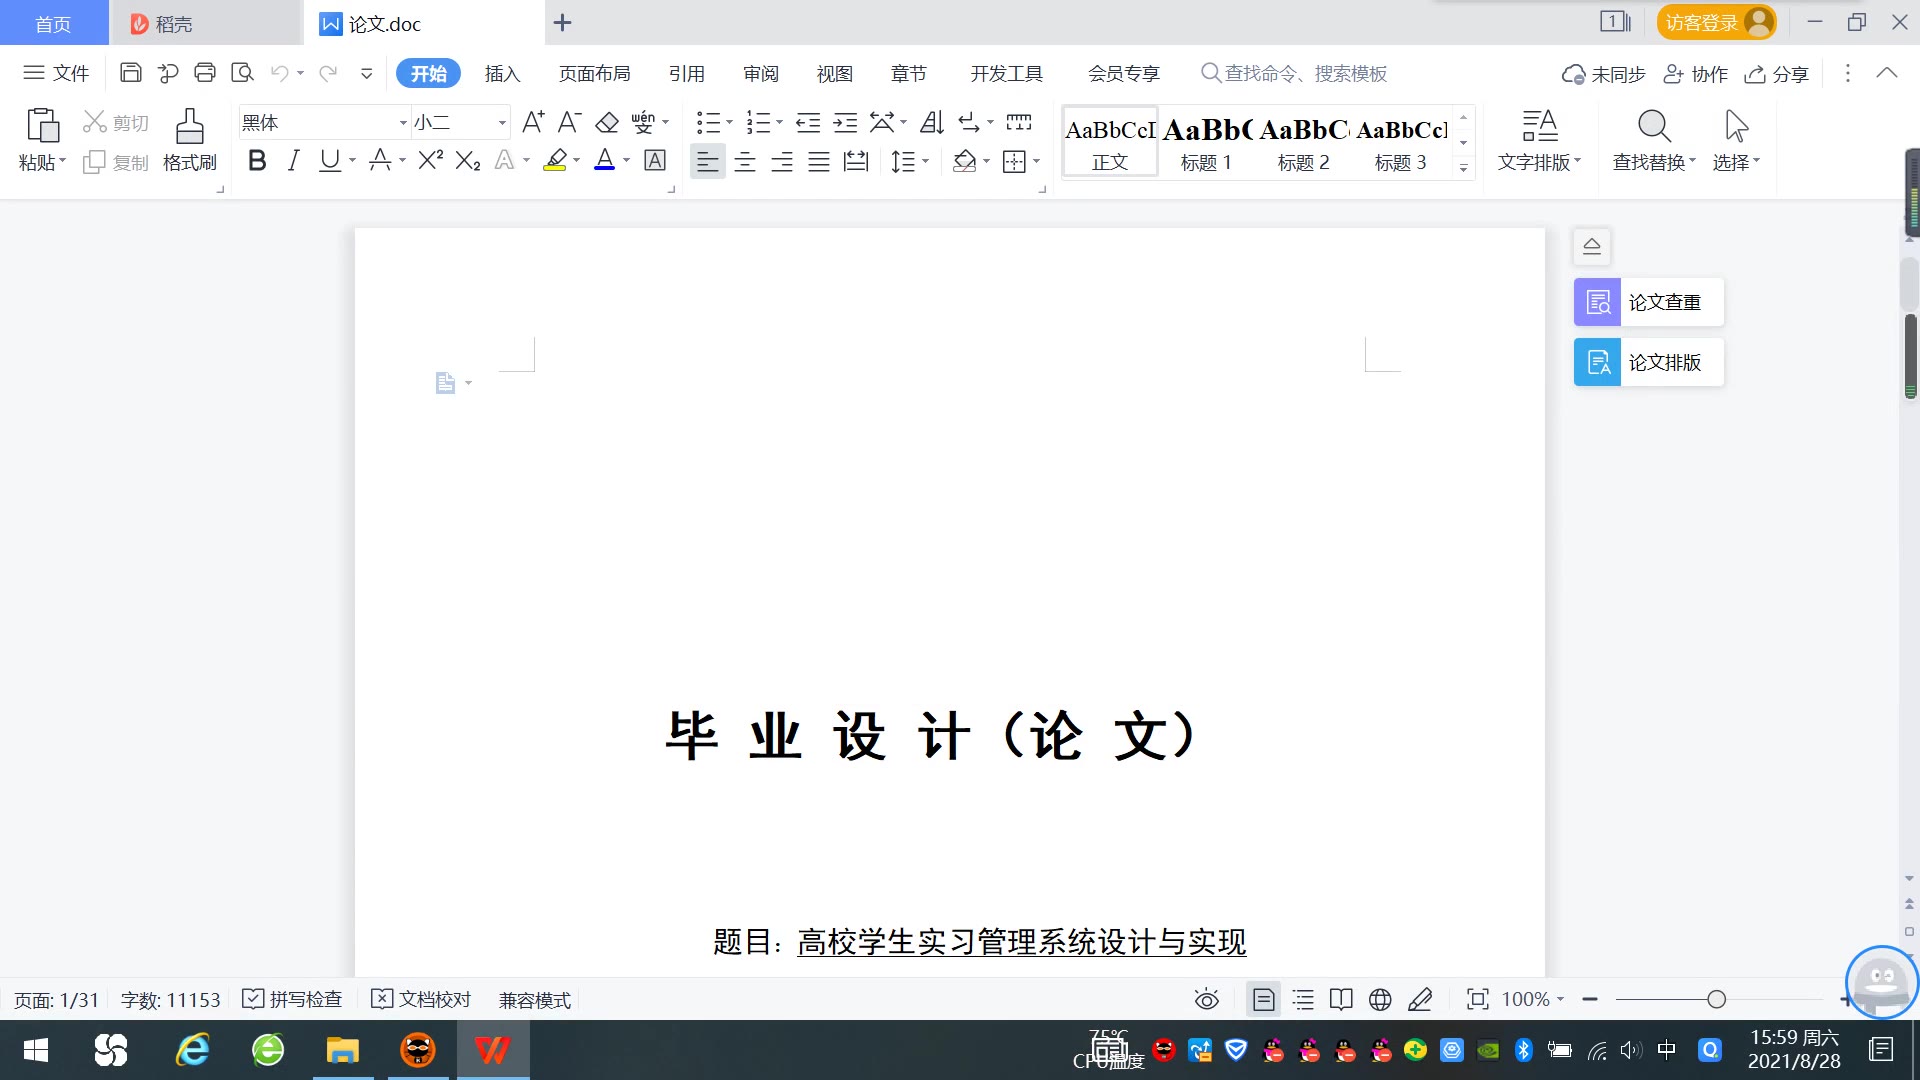The image size is (1920, 1080).
Task: Click the guest login (访客登录) button
Action: (x=1715, y=22)
